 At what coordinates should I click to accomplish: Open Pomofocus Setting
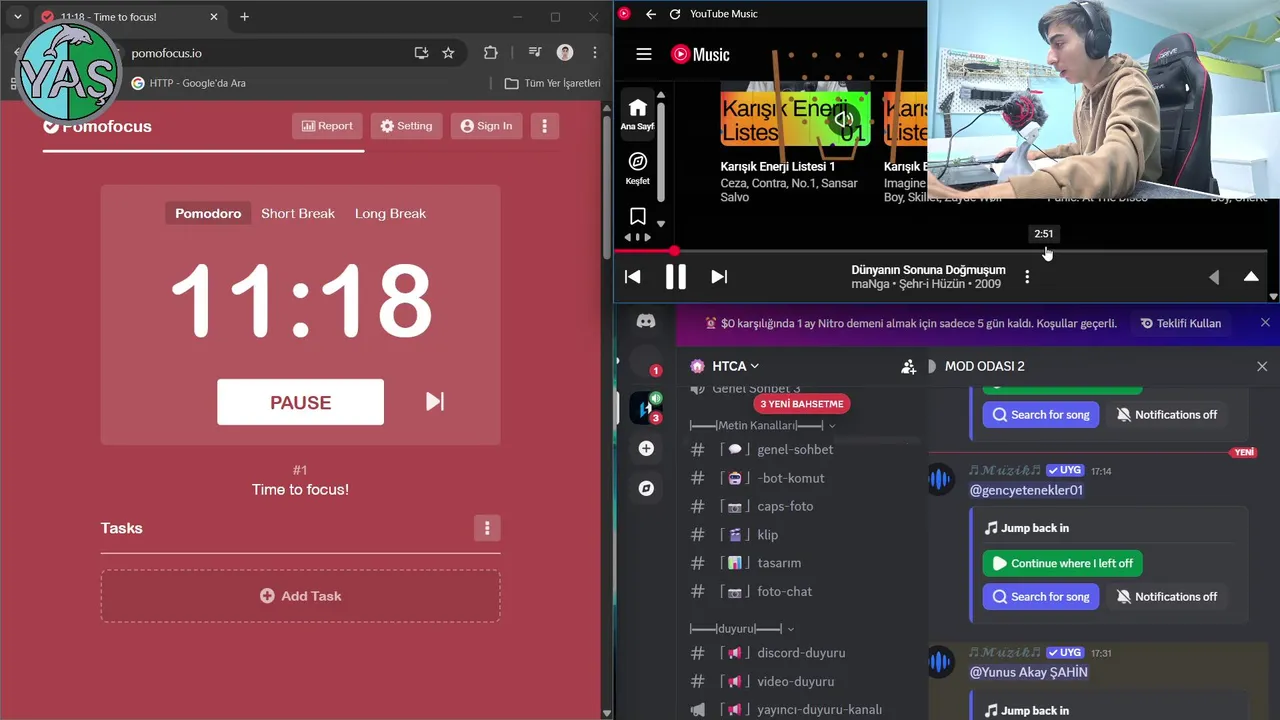(x=406, y=126)
